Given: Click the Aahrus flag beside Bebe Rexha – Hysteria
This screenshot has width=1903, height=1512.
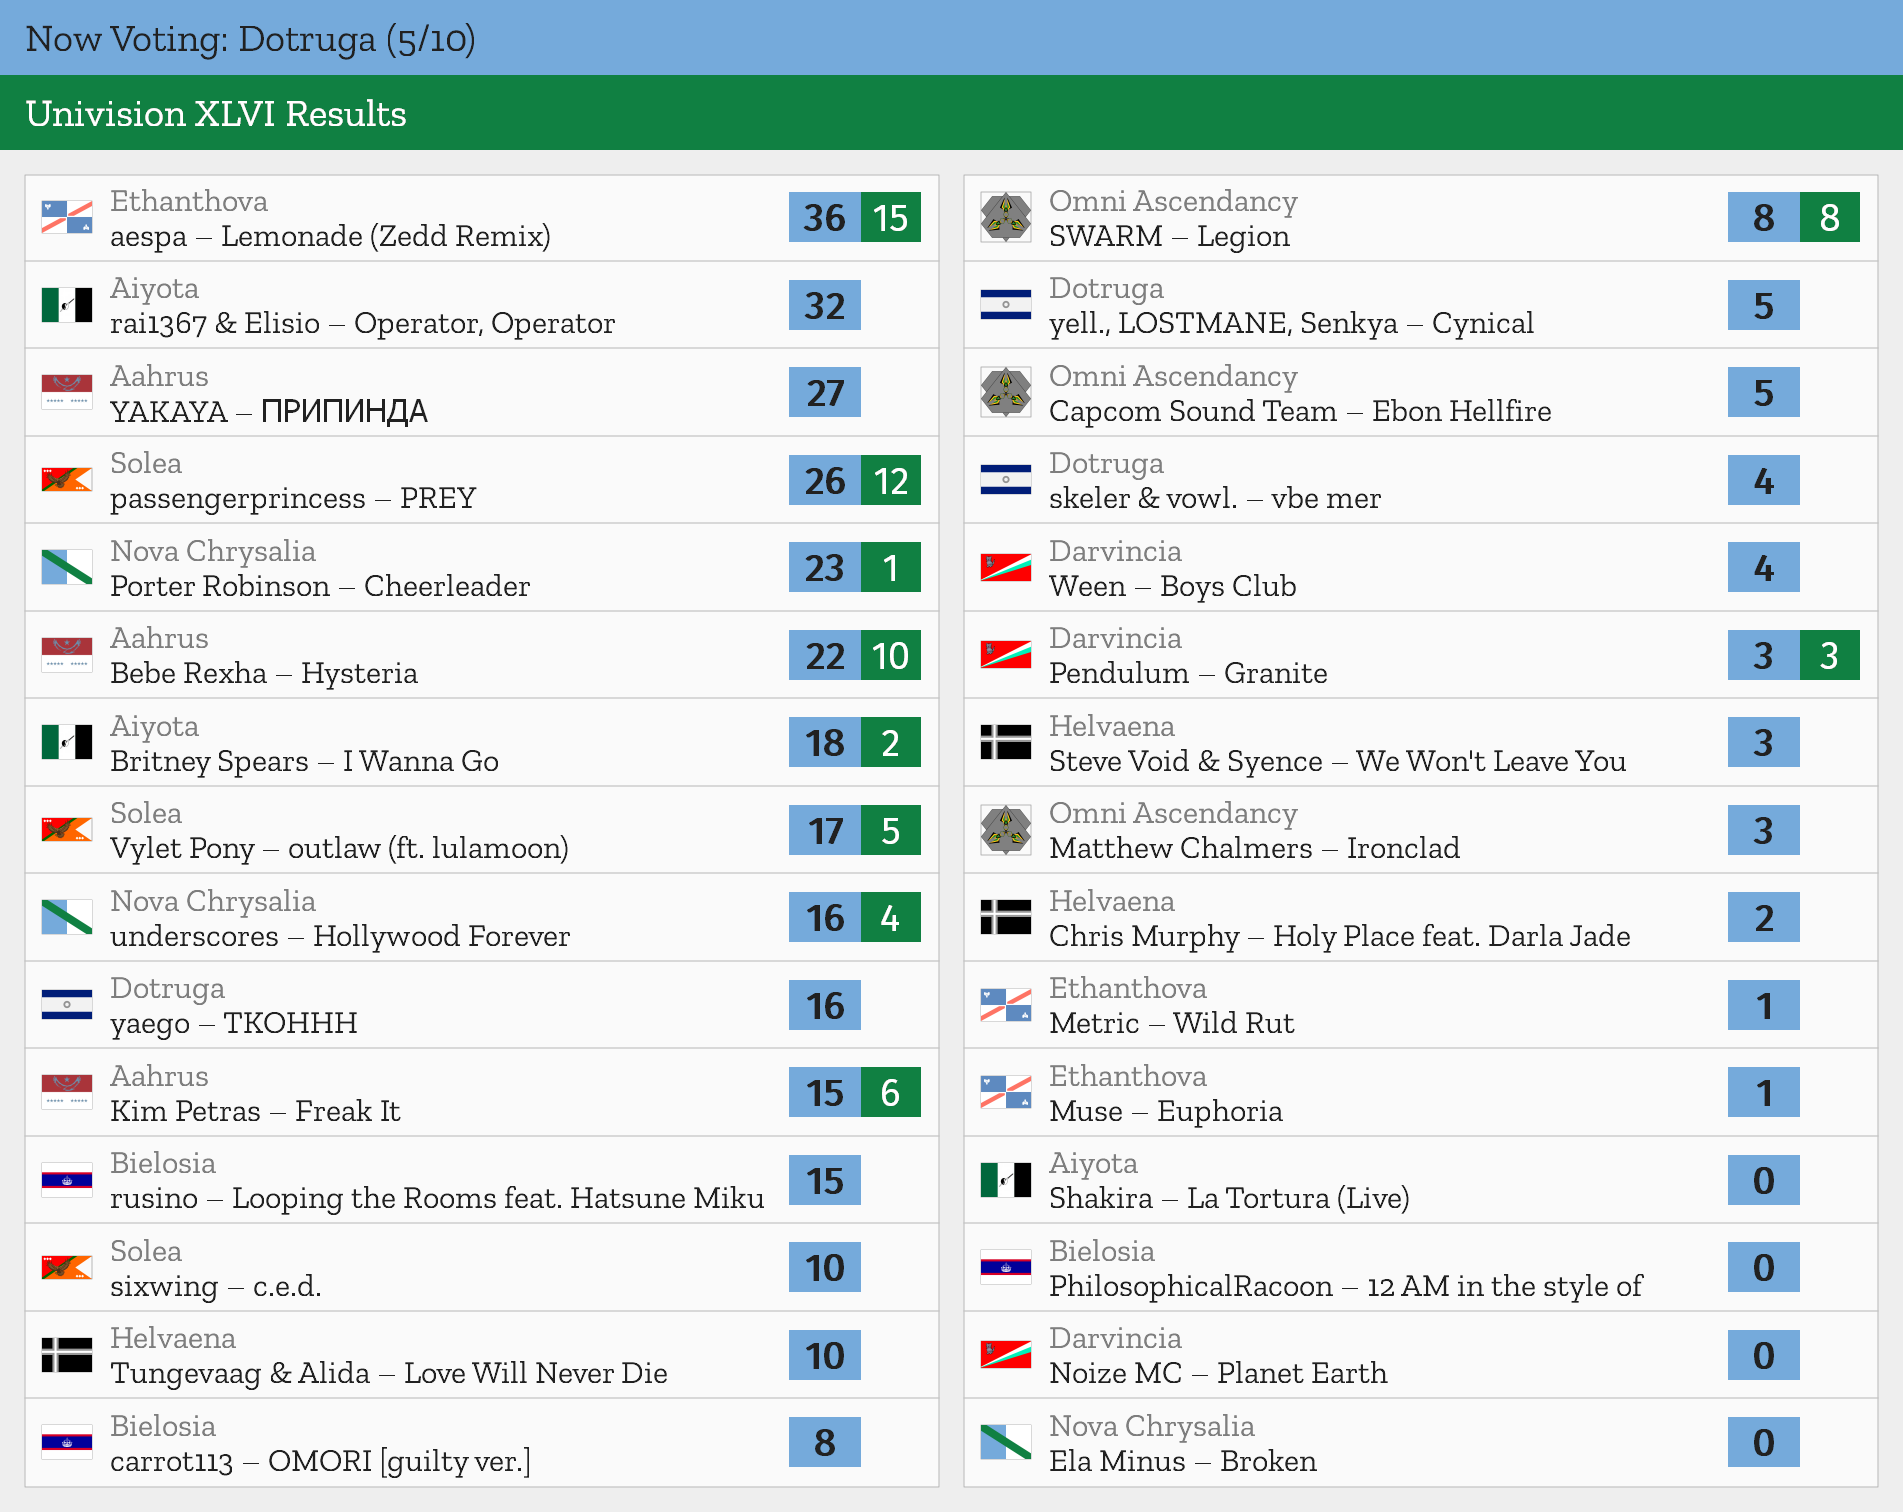Looking at the screenshot, I should point(67,655).
